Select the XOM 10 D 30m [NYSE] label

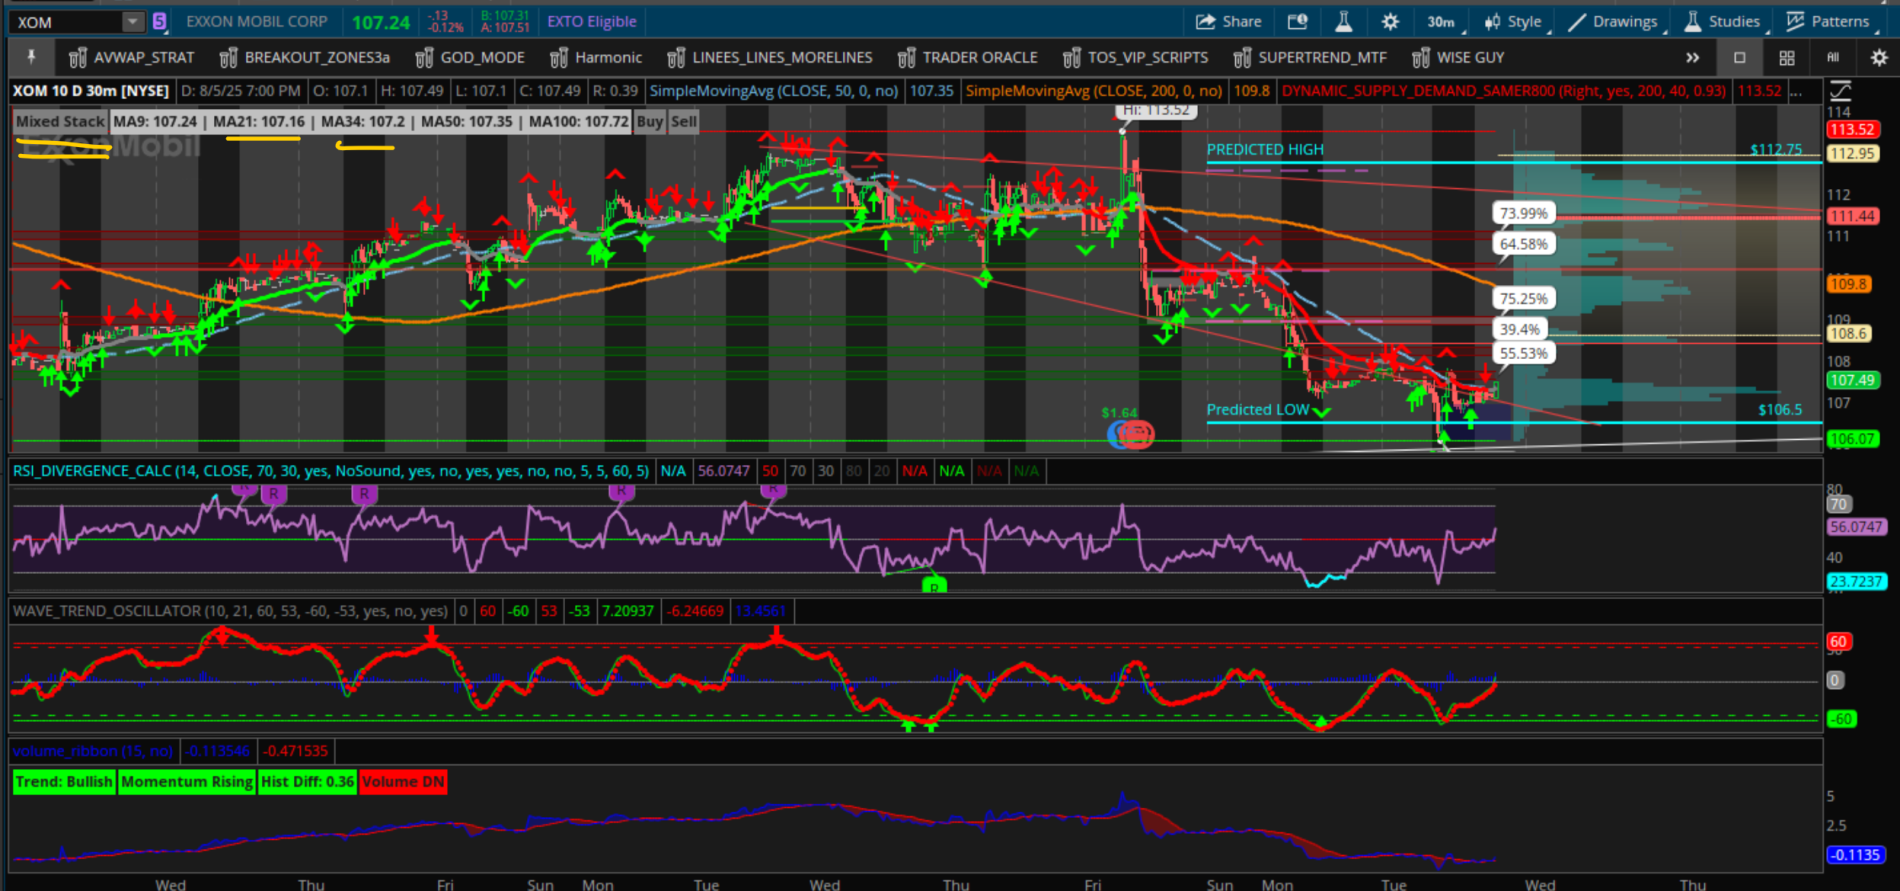coord(91,91)
